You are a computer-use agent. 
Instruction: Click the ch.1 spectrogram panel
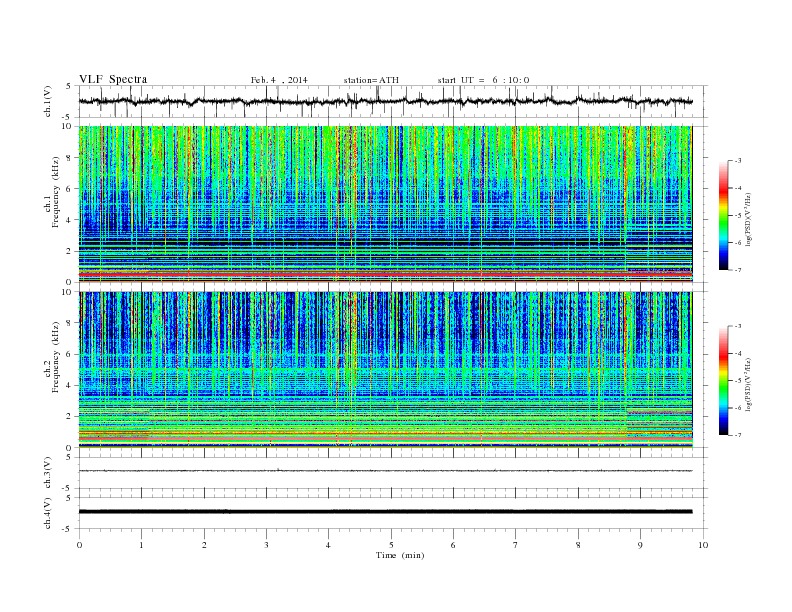(x=385, y=204)
